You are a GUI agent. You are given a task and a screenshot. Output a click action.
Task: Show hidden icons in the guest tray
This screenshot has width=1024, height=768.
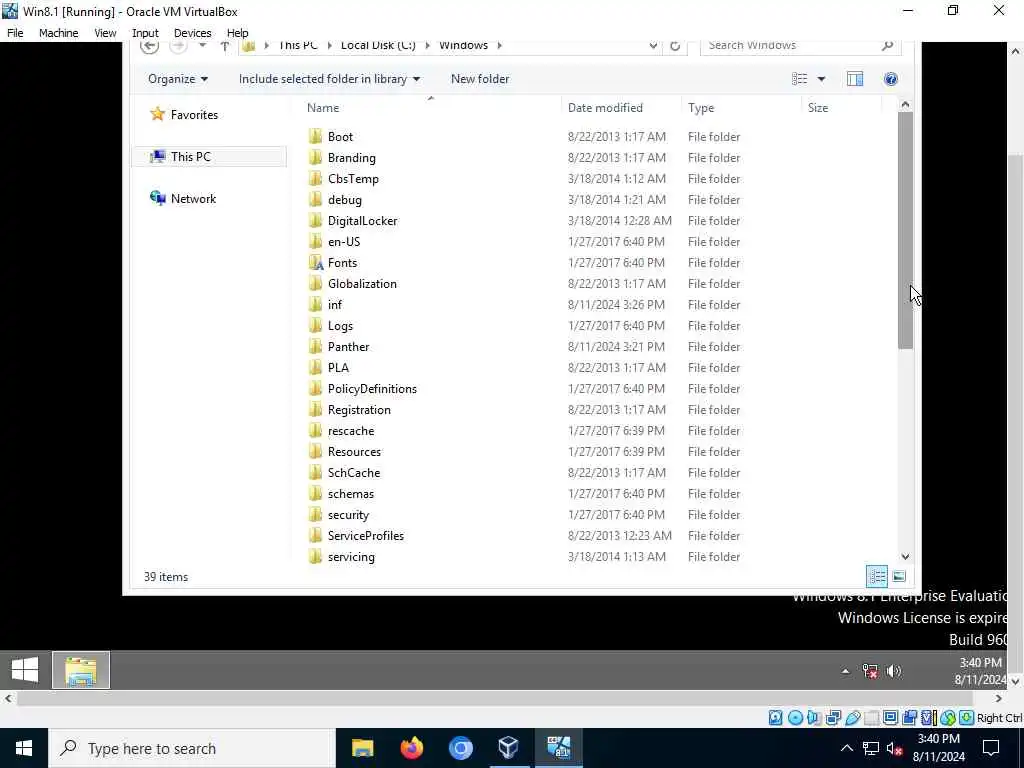[x=845, y=671]
